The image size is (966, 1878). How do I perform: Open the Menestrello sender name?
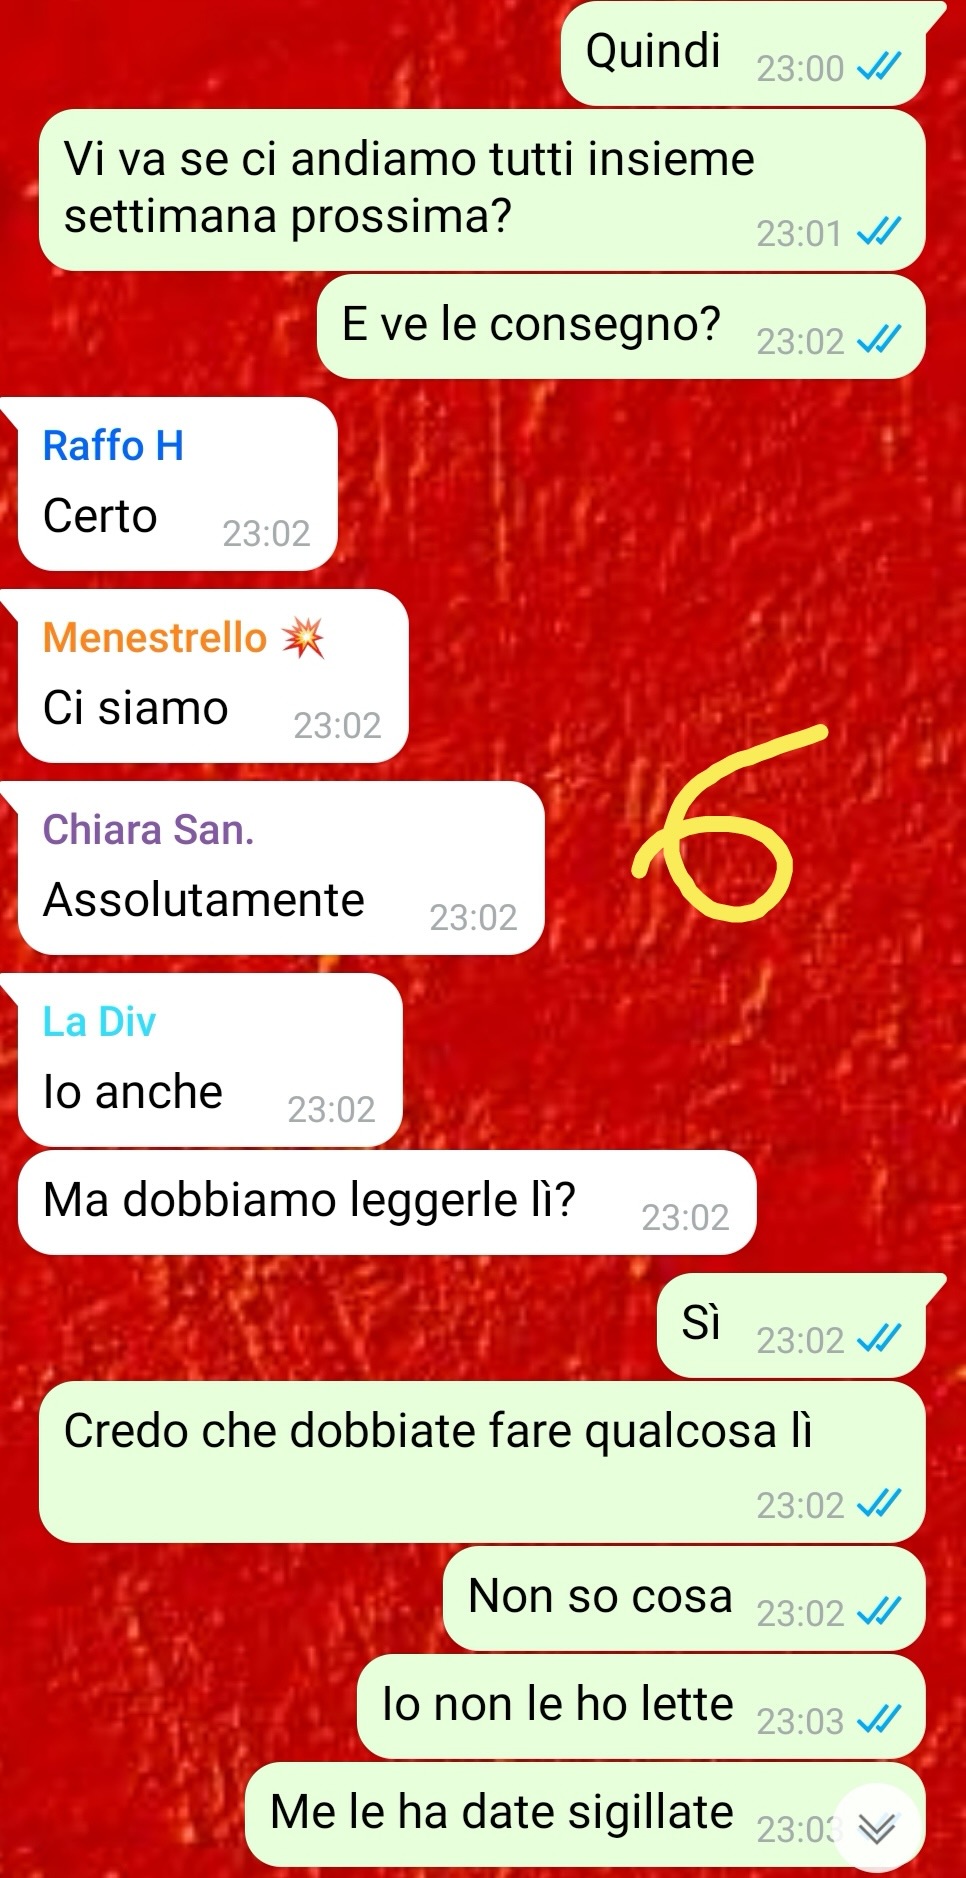pos(155,638)
